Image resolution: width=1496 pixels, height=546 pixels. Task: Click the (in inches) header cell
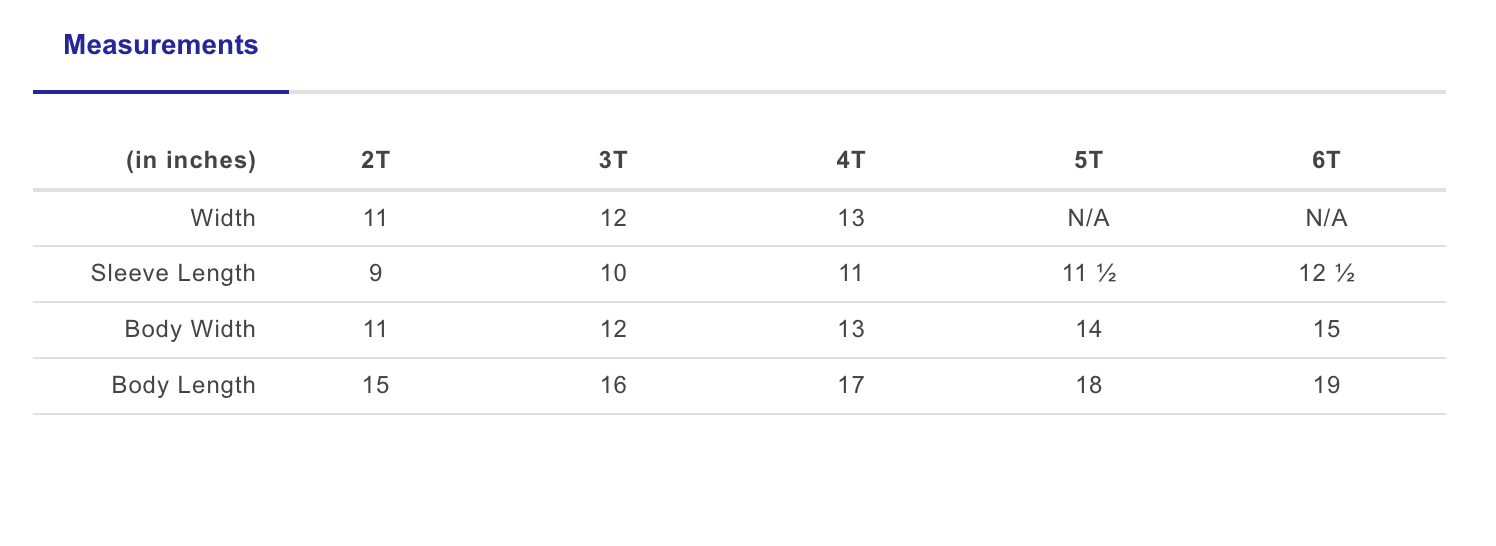tap(191, 161)
